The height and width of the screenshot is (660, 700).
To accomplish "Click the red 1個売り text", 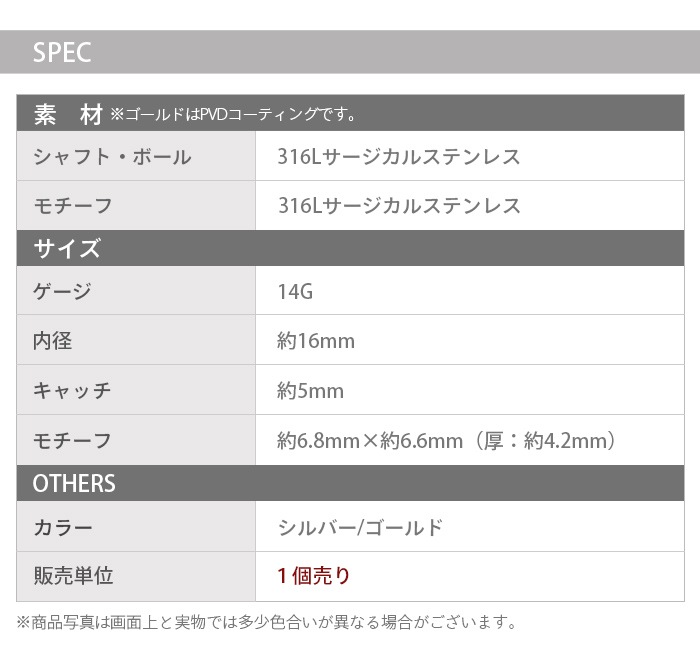I will pos(314,576).
